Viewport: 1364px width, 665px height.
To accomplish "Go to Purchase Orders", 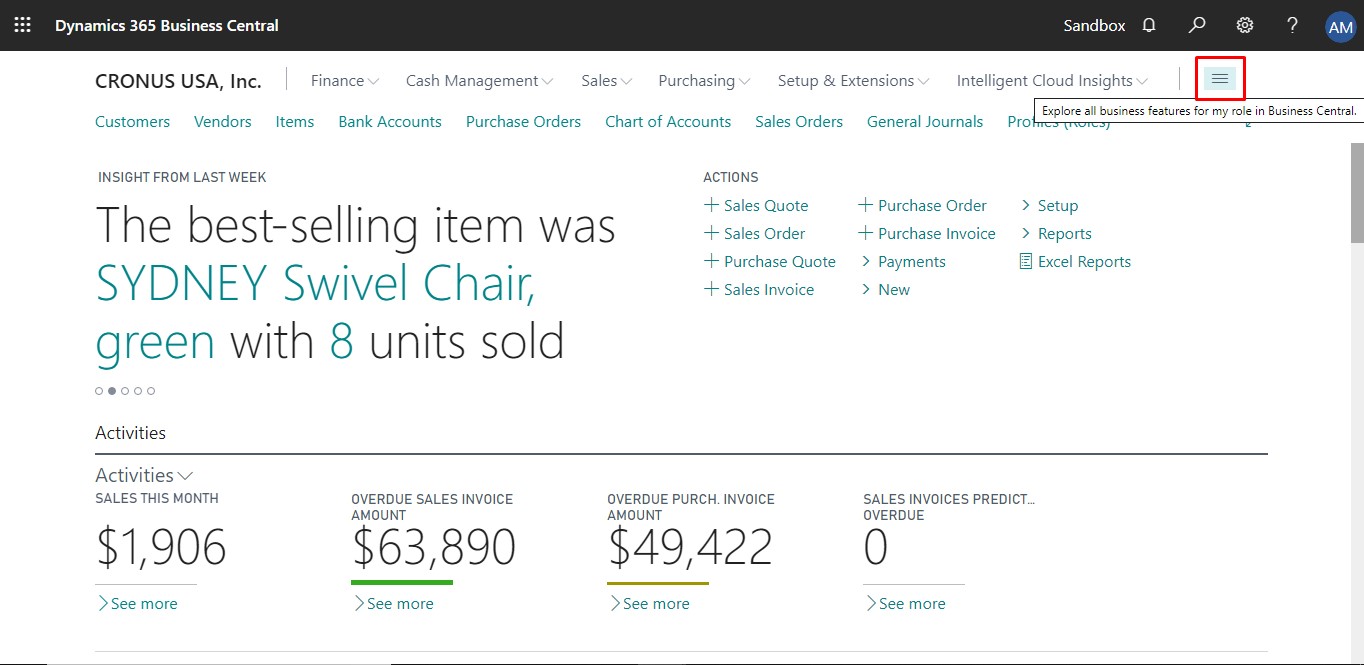I will coord(523,121).
